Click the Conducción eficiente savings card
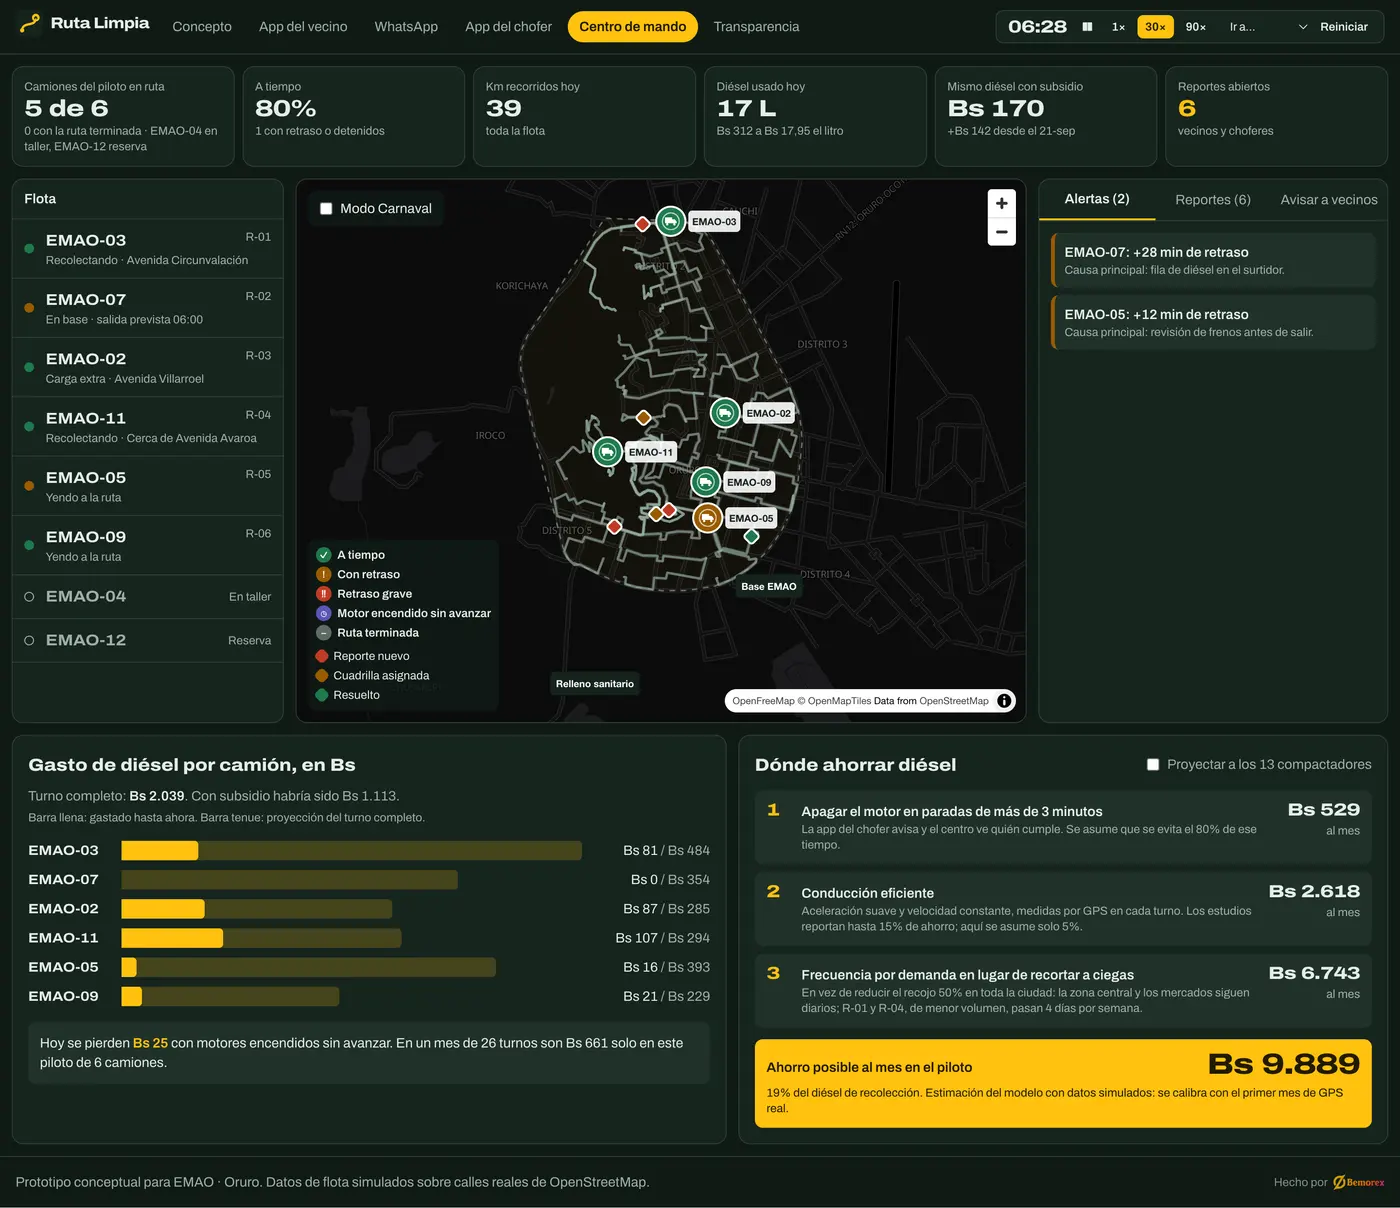Viewport: 1400px width, 1208px height. 1063,909
